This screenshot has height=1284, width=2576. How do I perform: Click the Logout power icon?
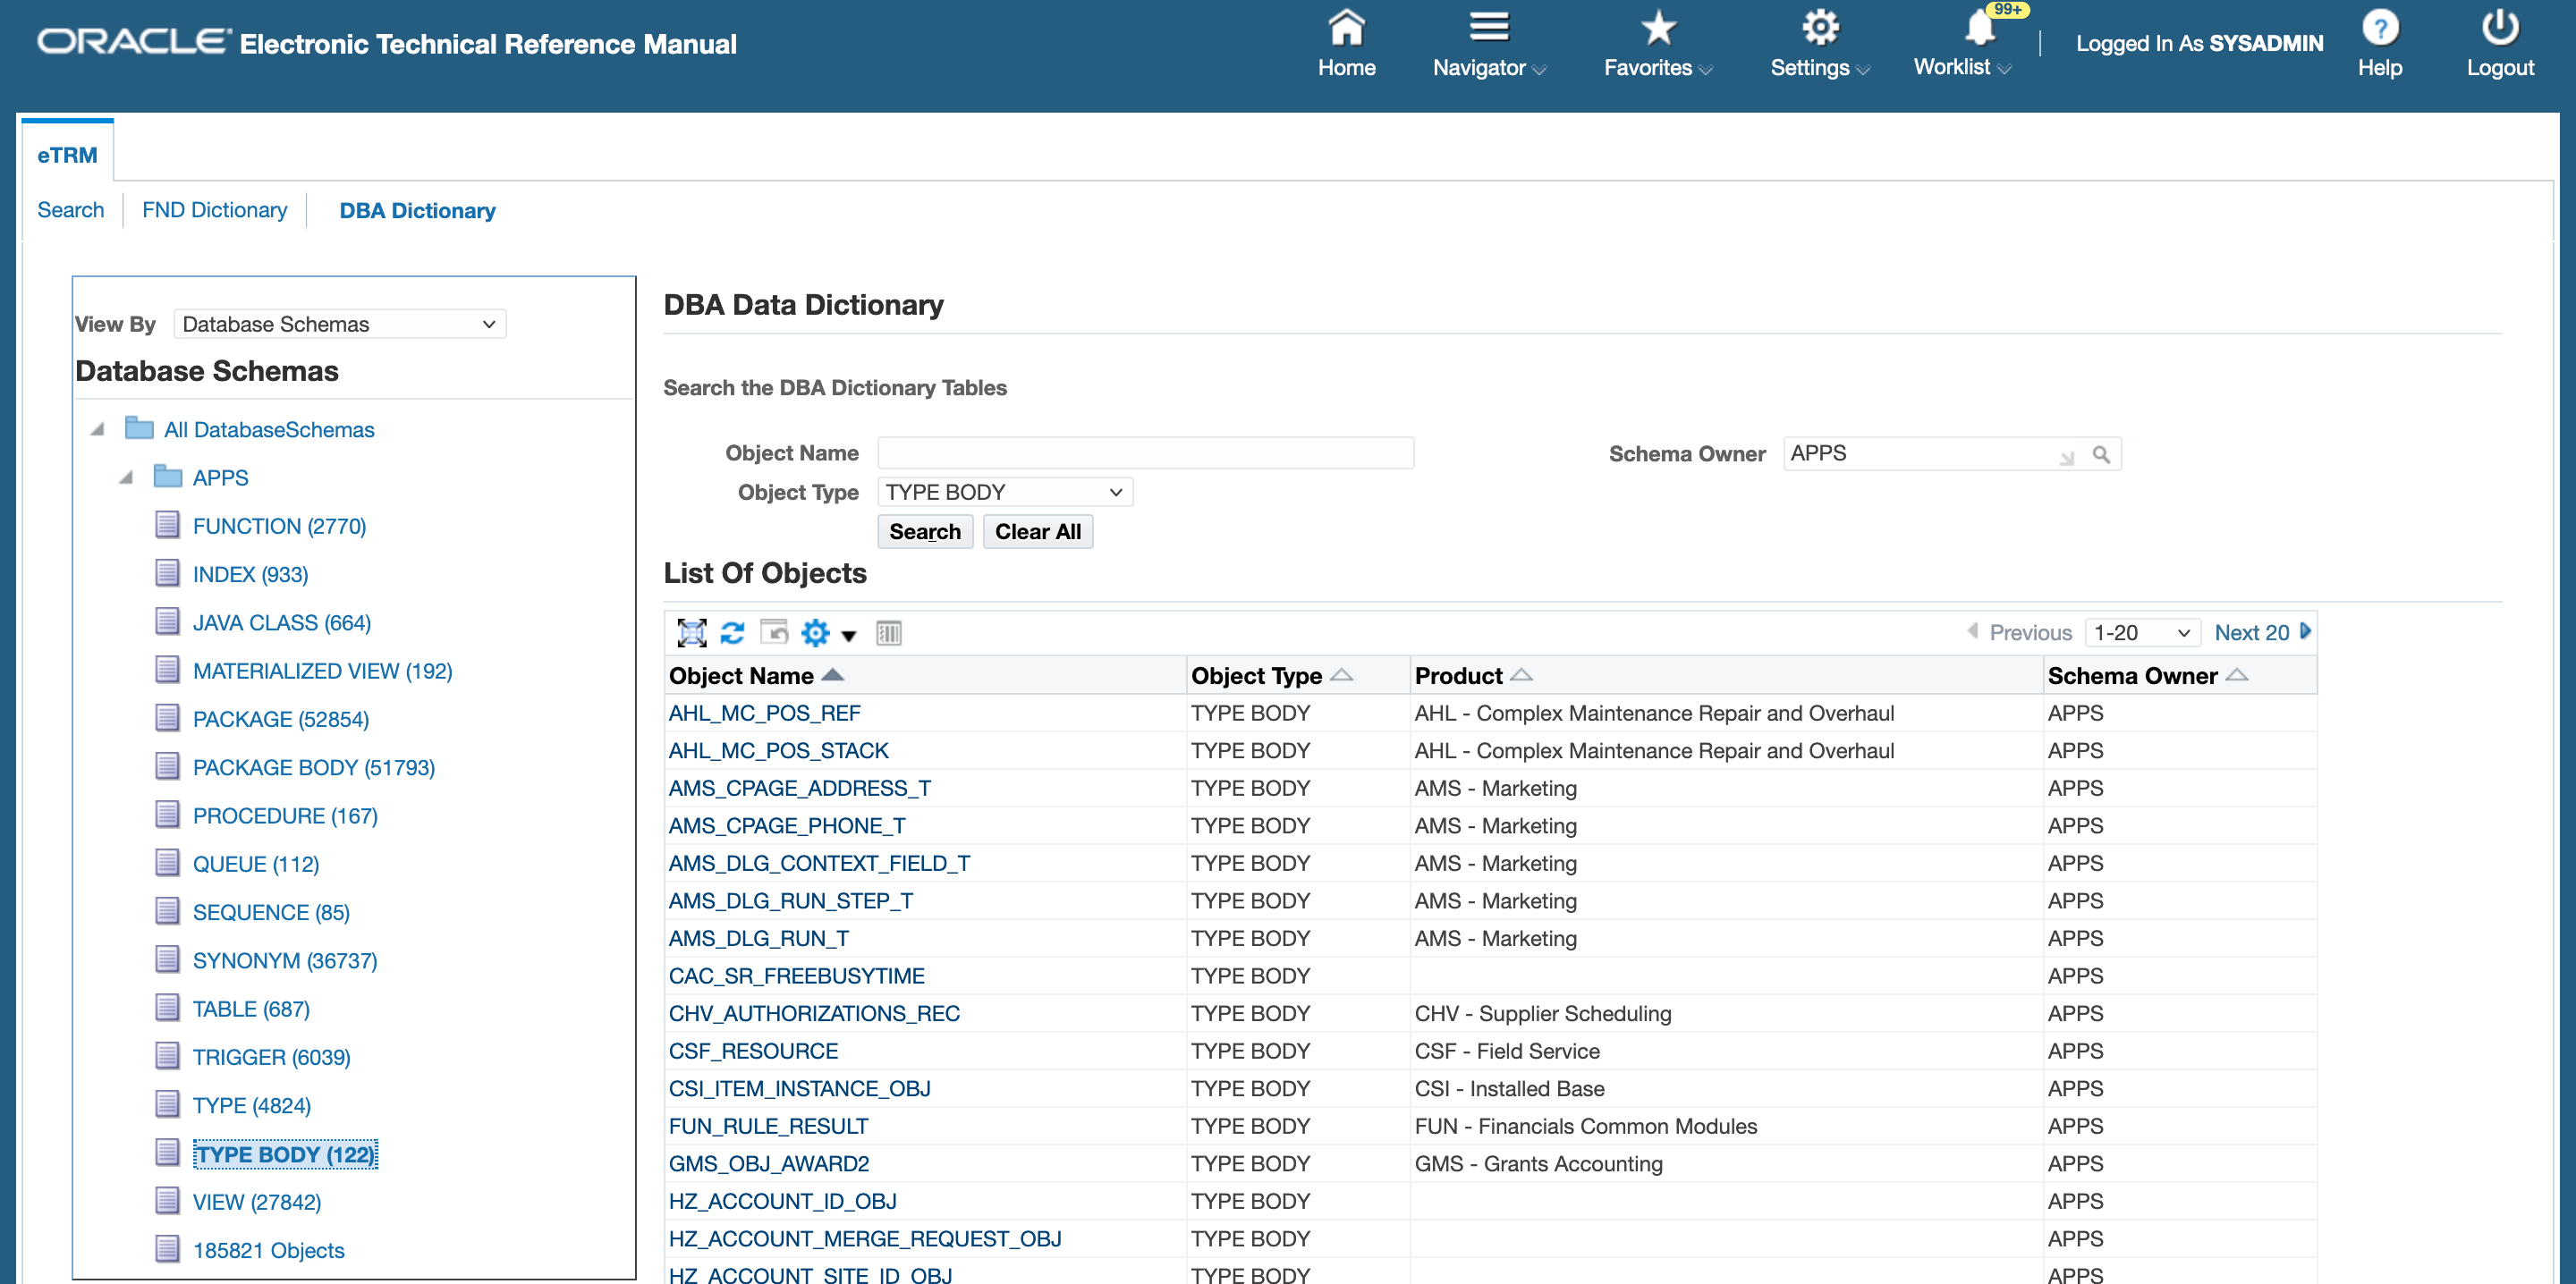[x=2499, y=28]
